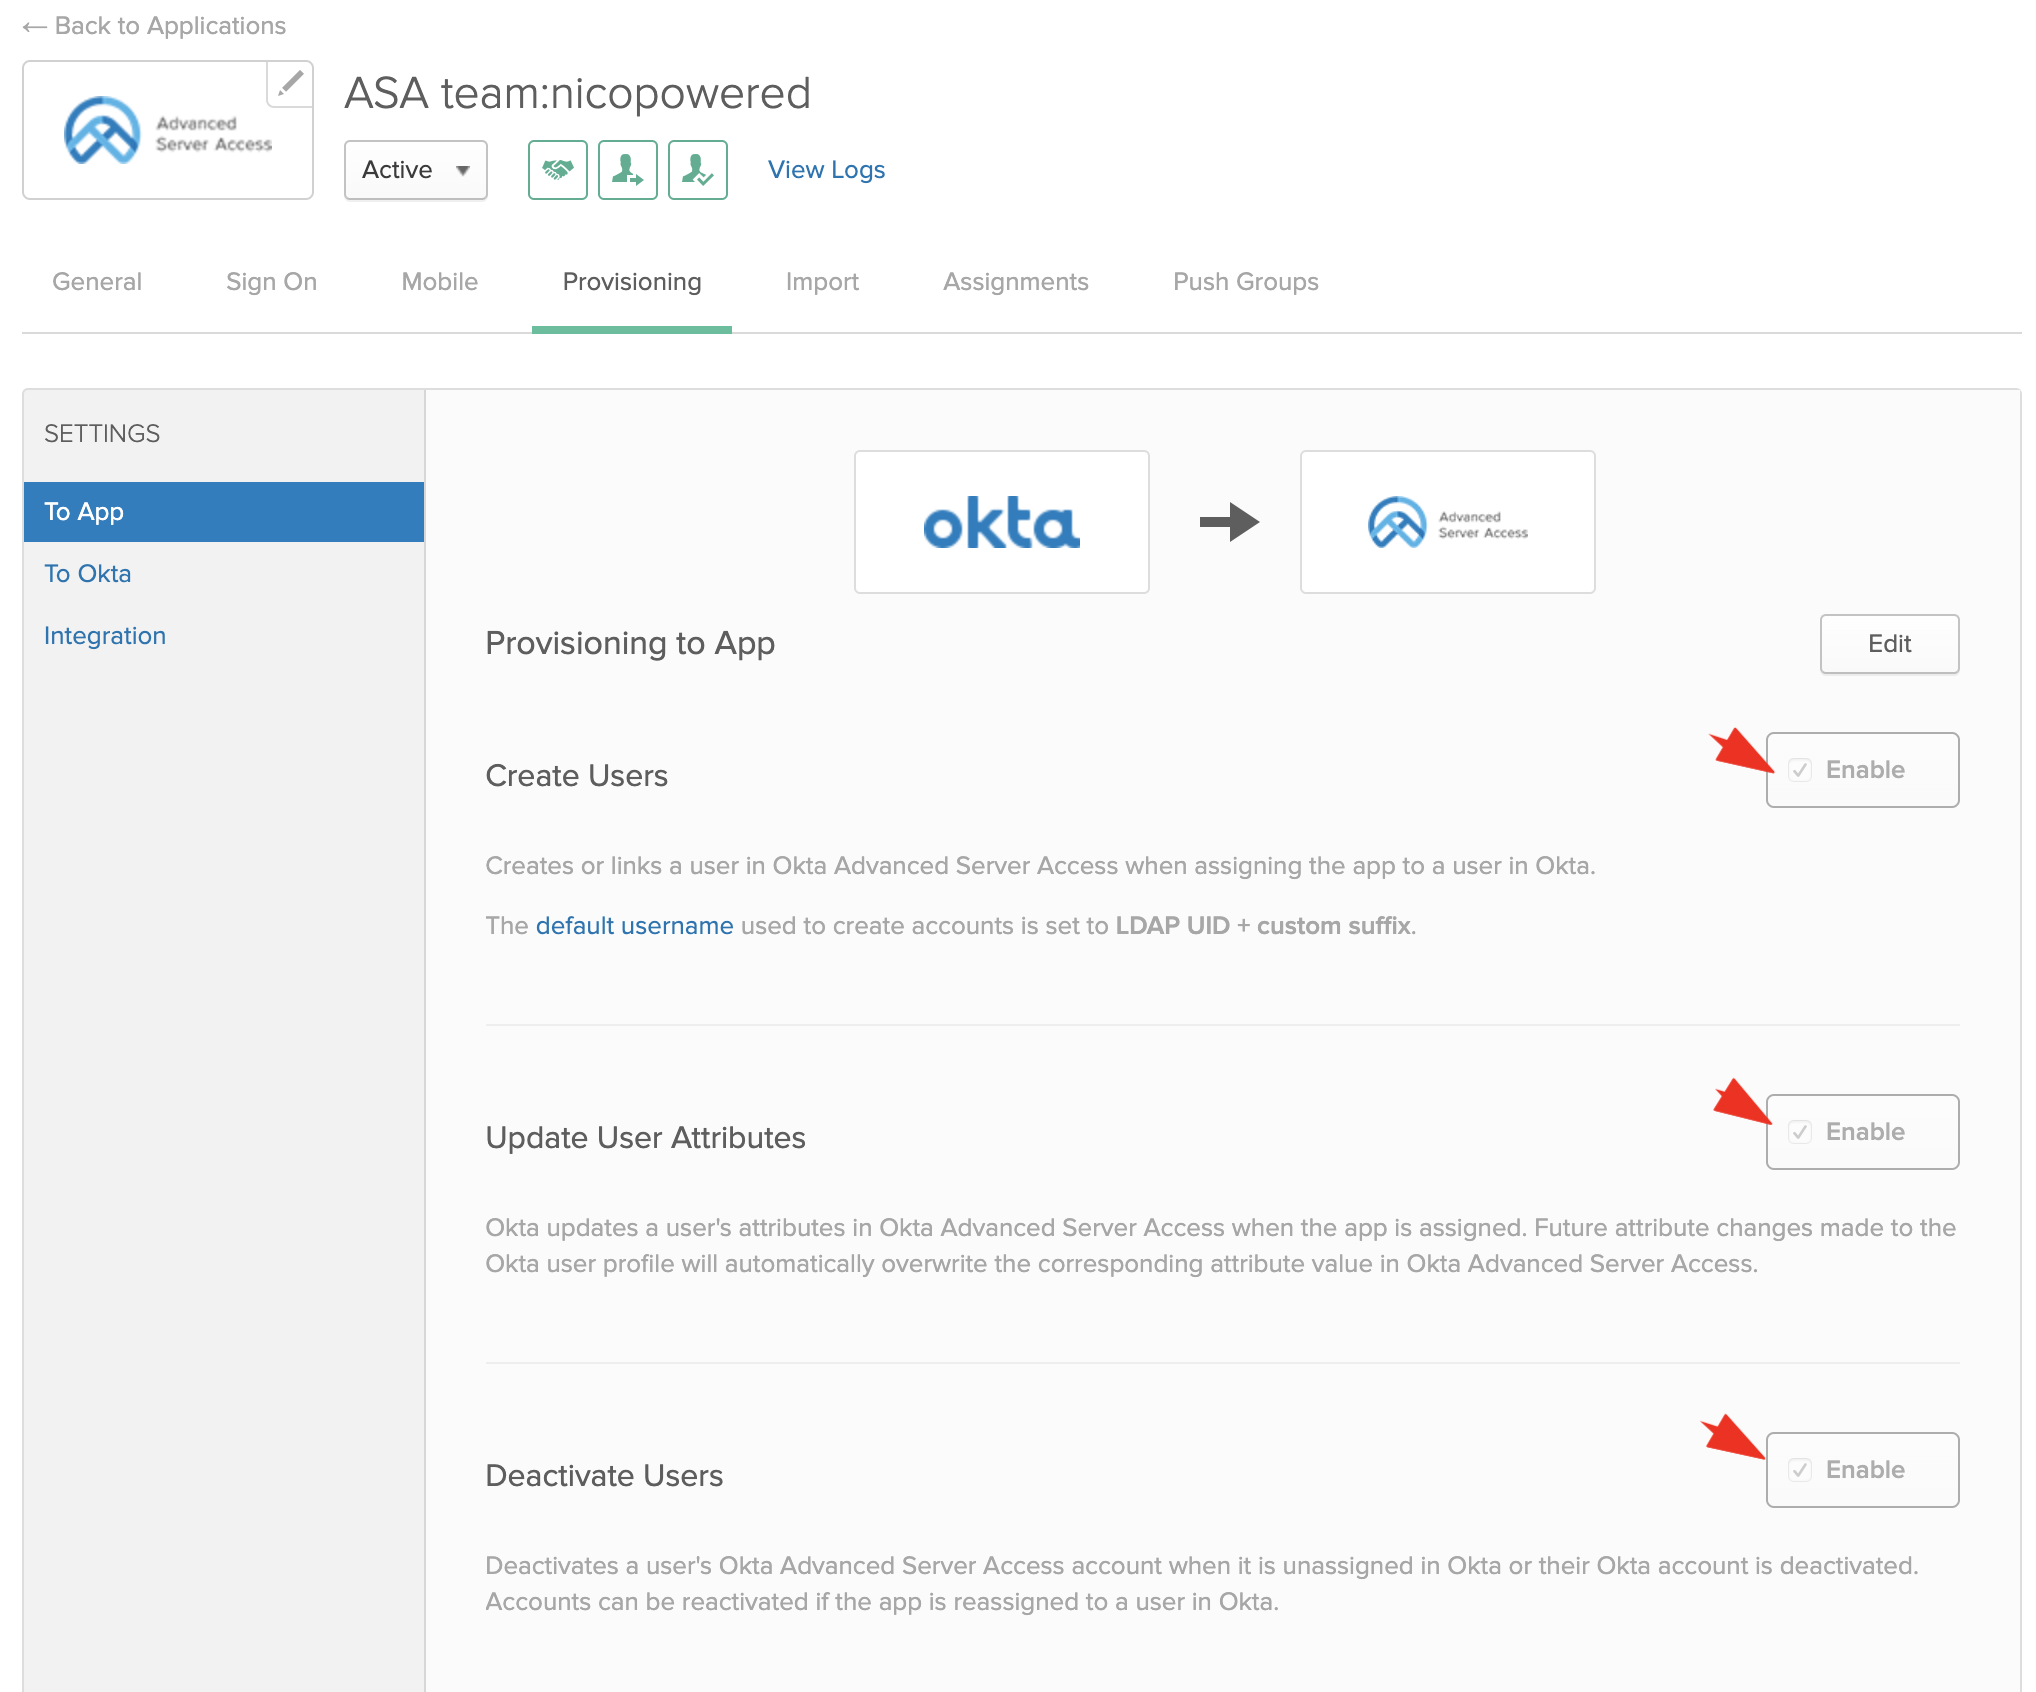2036x1692 pixels.
Task: Open the Push Groups tab
Action: click(x=1245, y=282)
